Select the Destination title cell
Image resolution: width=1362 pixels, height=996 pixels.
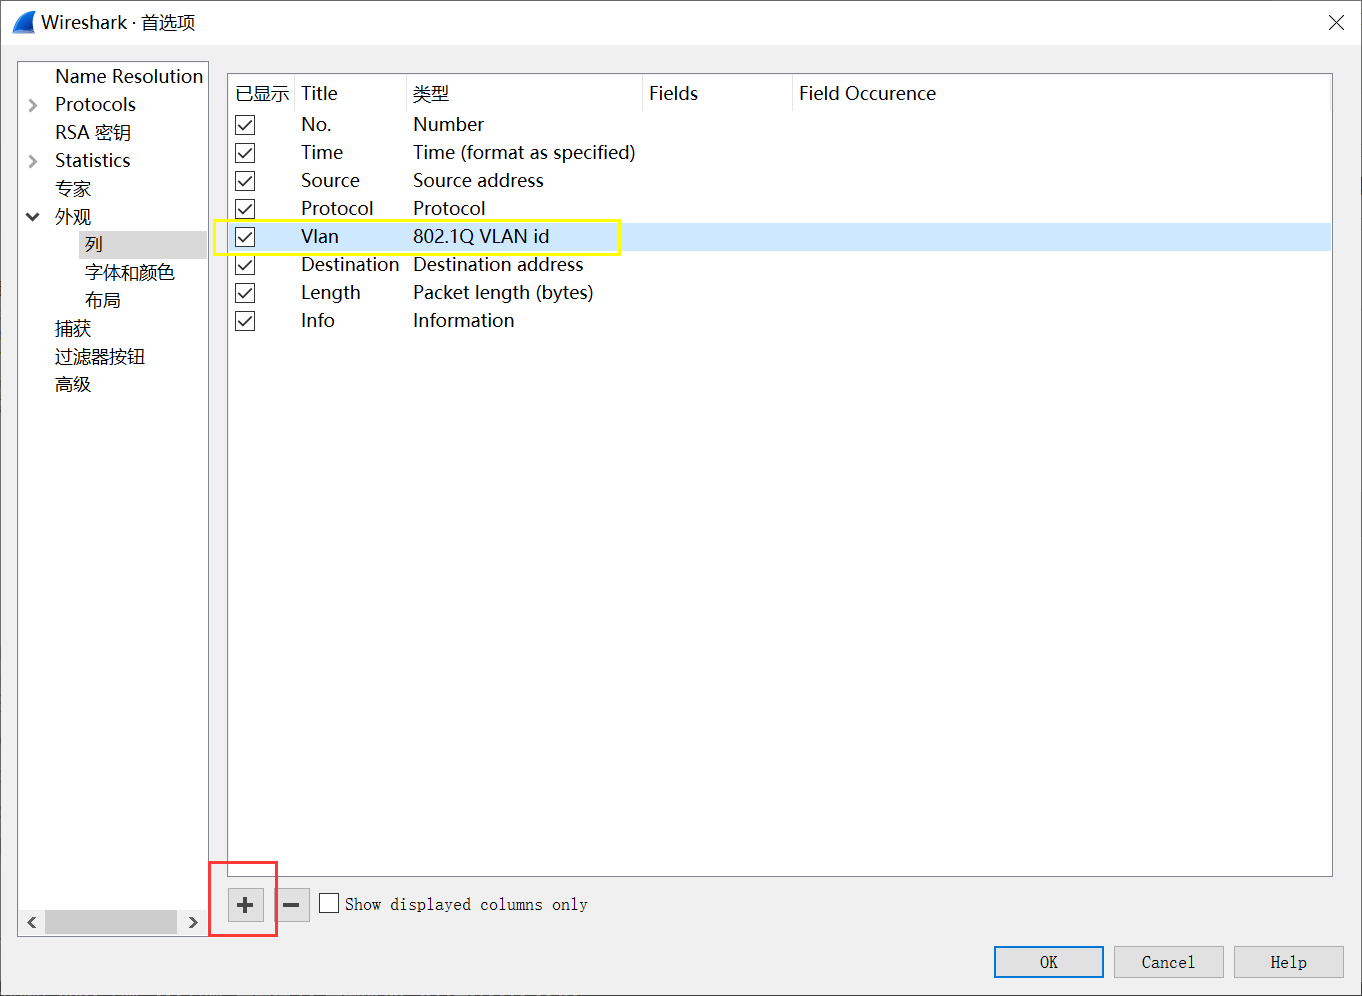click(350, 264)
